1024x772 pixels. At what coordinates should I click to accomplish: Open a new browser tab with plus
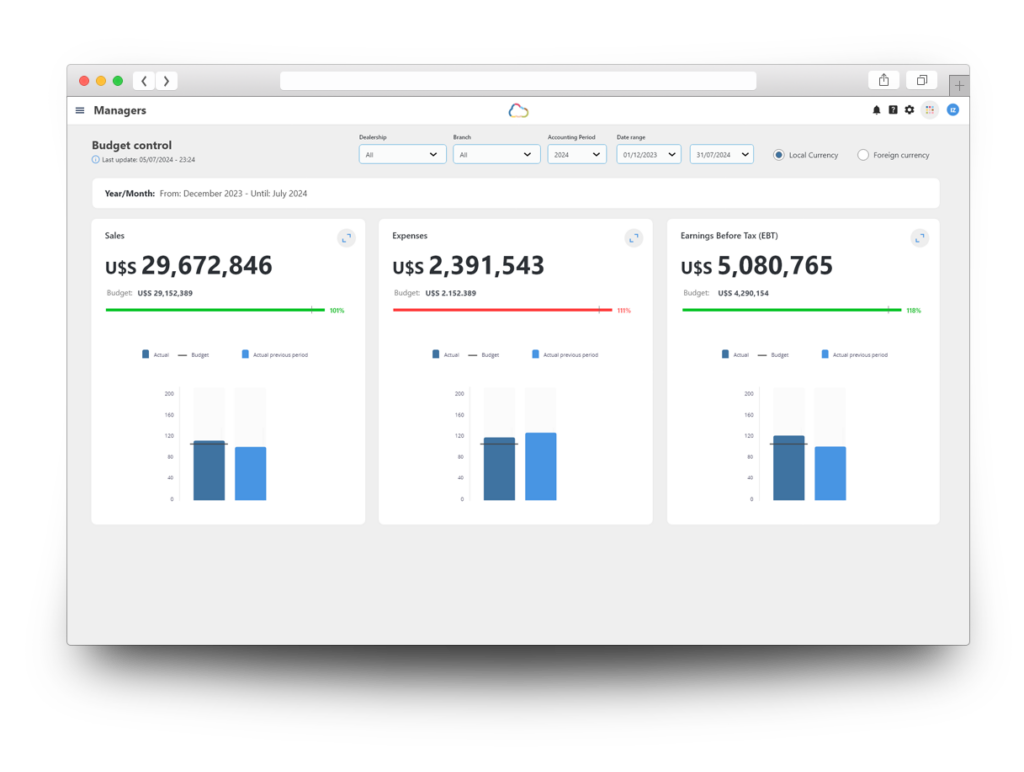point(959,86)
